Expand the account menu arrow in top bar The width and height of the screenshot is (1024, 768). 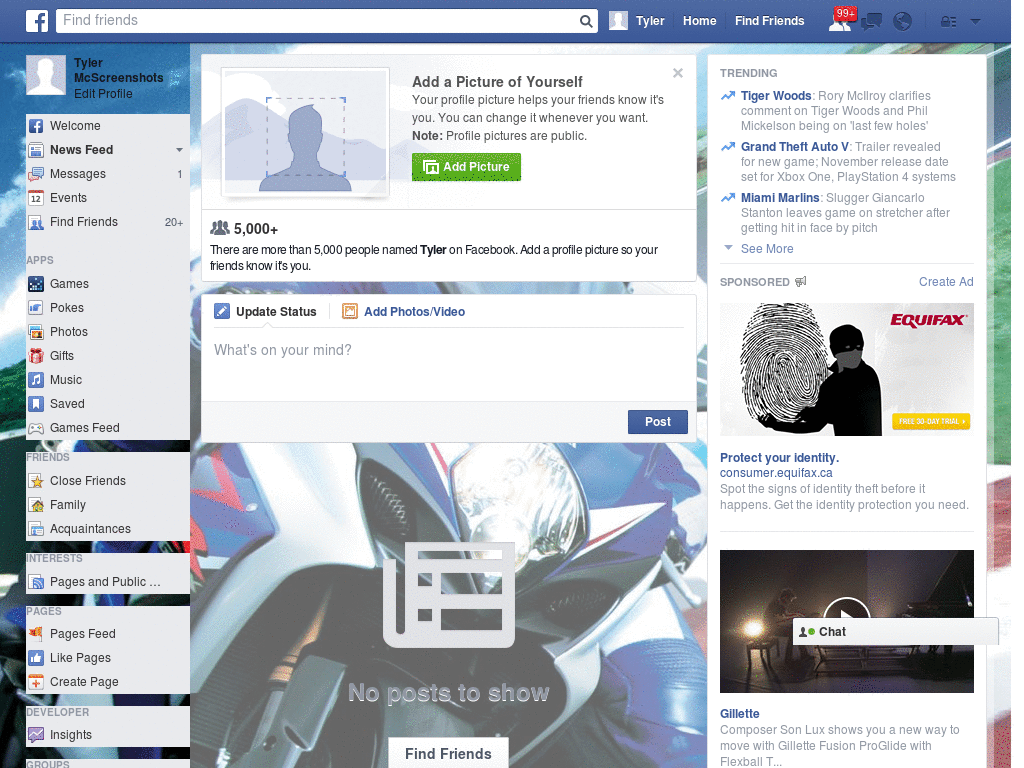coord(975,22)
